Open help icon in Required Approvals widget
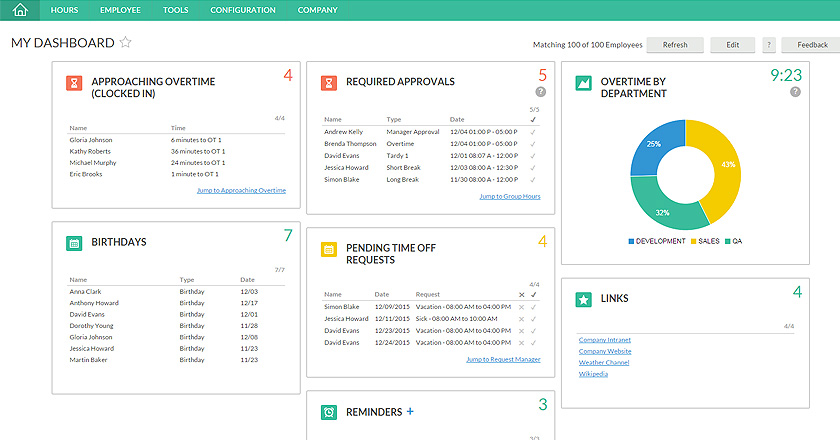This screenshot has width=840, height=440. point(541,92)
